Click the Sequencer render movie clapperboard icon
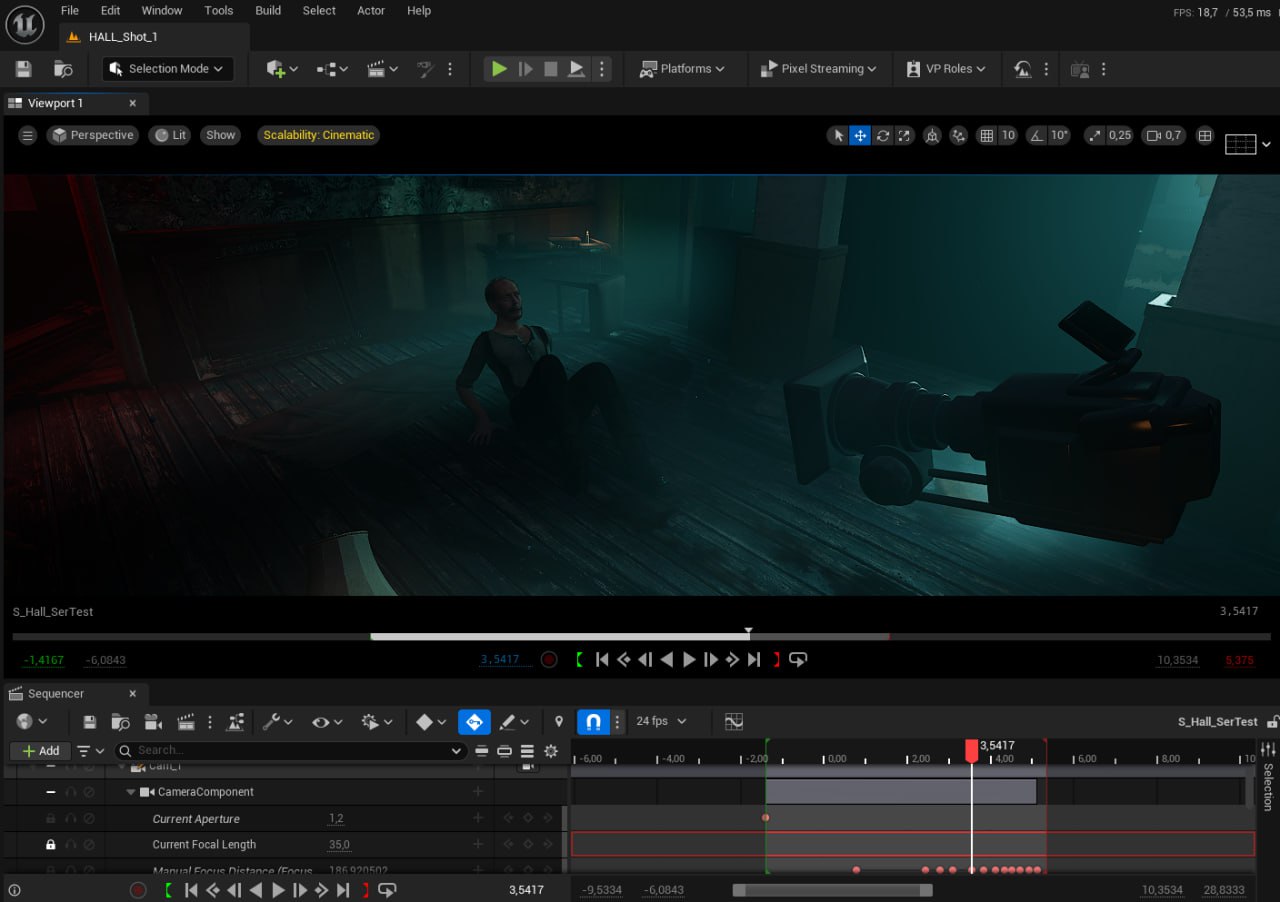Viewport: 1280px width, 902px height. pyautogui.click(x=186, y=721)
